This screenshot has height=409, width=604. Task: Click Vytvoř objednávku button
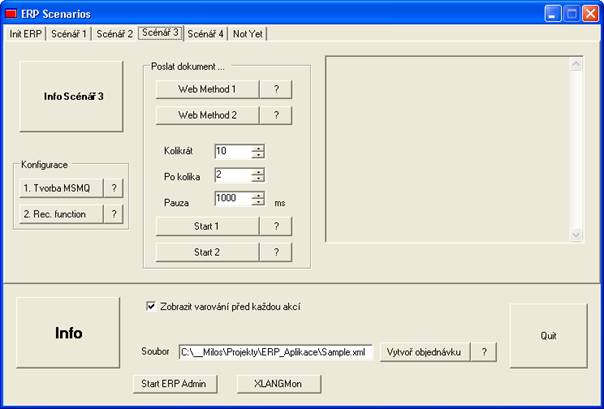pyautogui.click(x=424, y=352)
